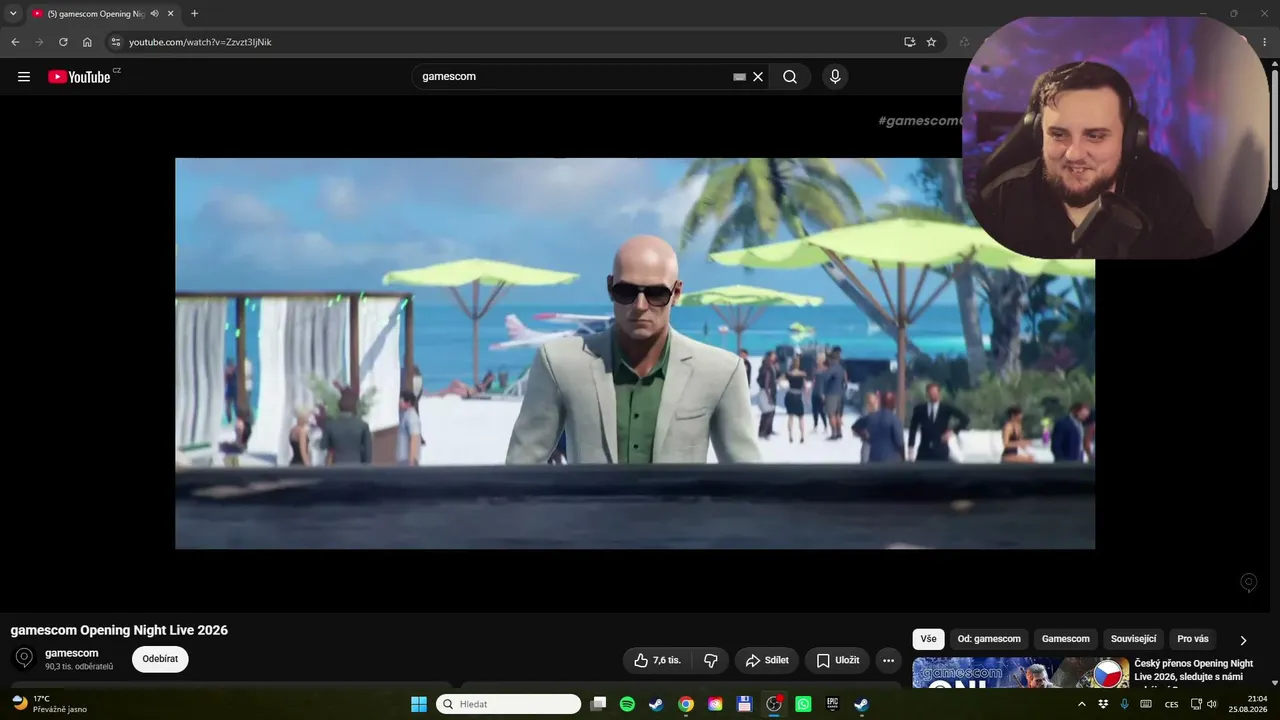The width and height of the screenshot is (1280, 720).
Task: Select the address bar URL
Action: [x=200, y=42]
